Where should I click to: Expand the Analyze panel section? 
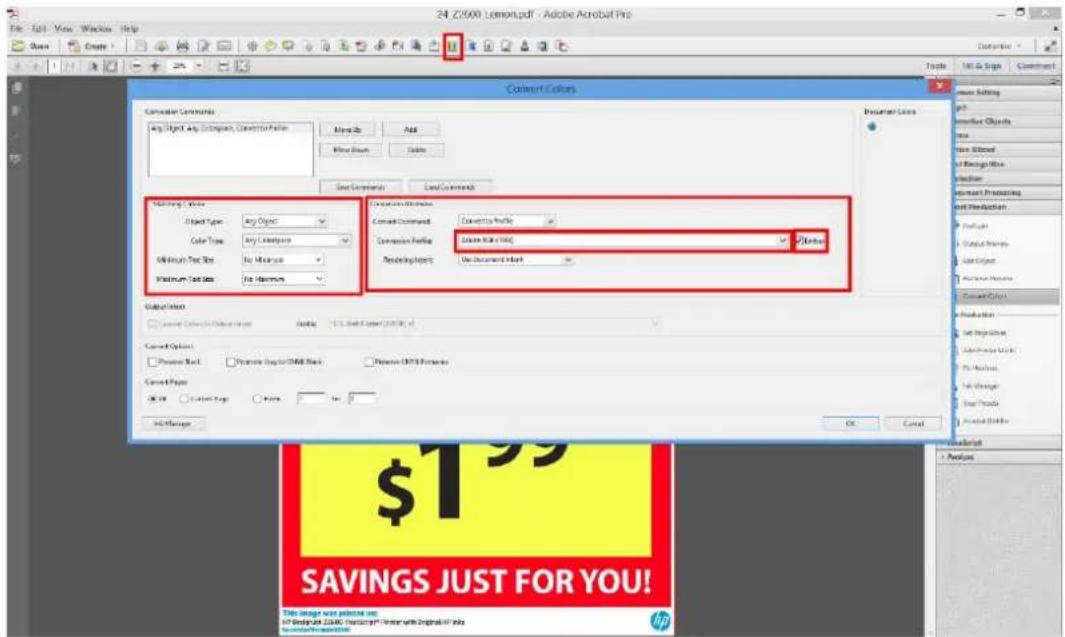960,457
